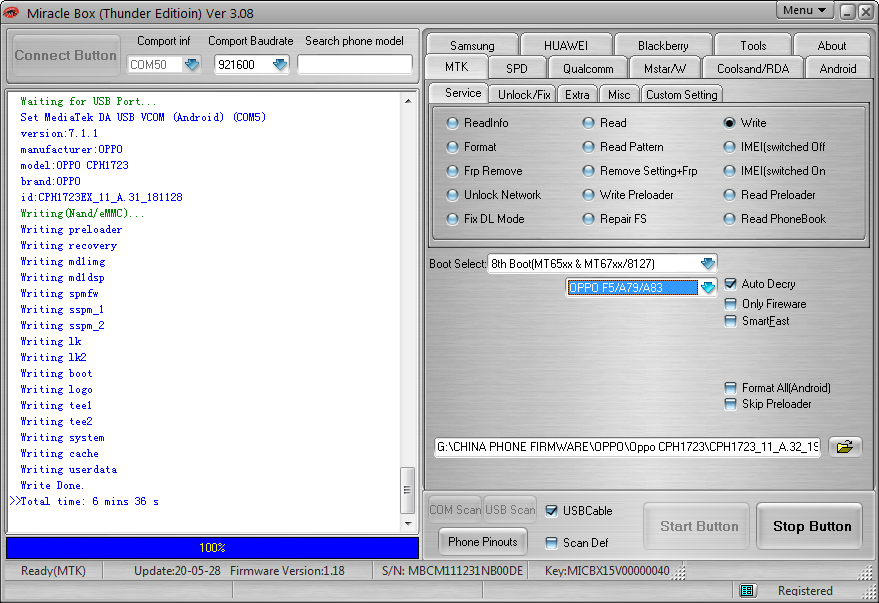879x603 pixels.
Task: Select the Write Preloader radio option
Action: coord(588,195)
